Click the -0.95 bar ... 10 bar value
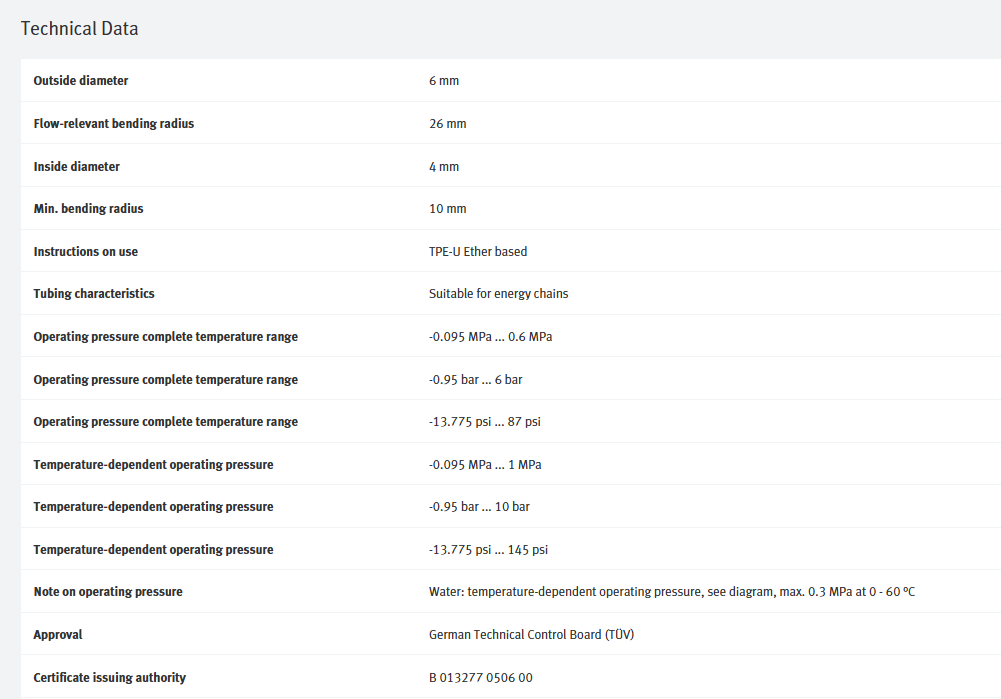1001x699 pixels. (480, 507)
